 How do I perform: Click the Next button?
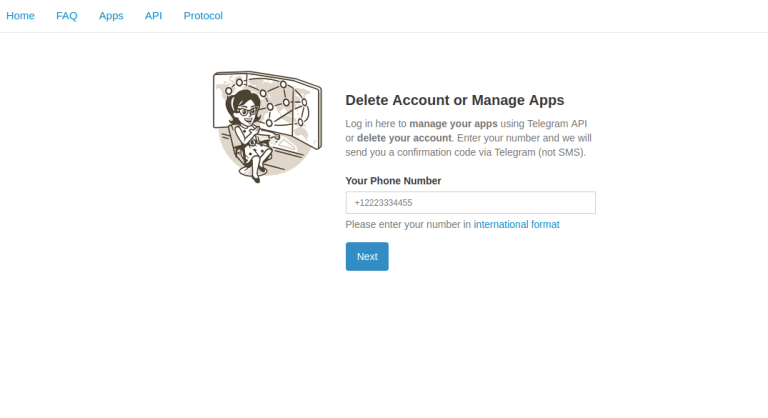[x=367, y=256]
